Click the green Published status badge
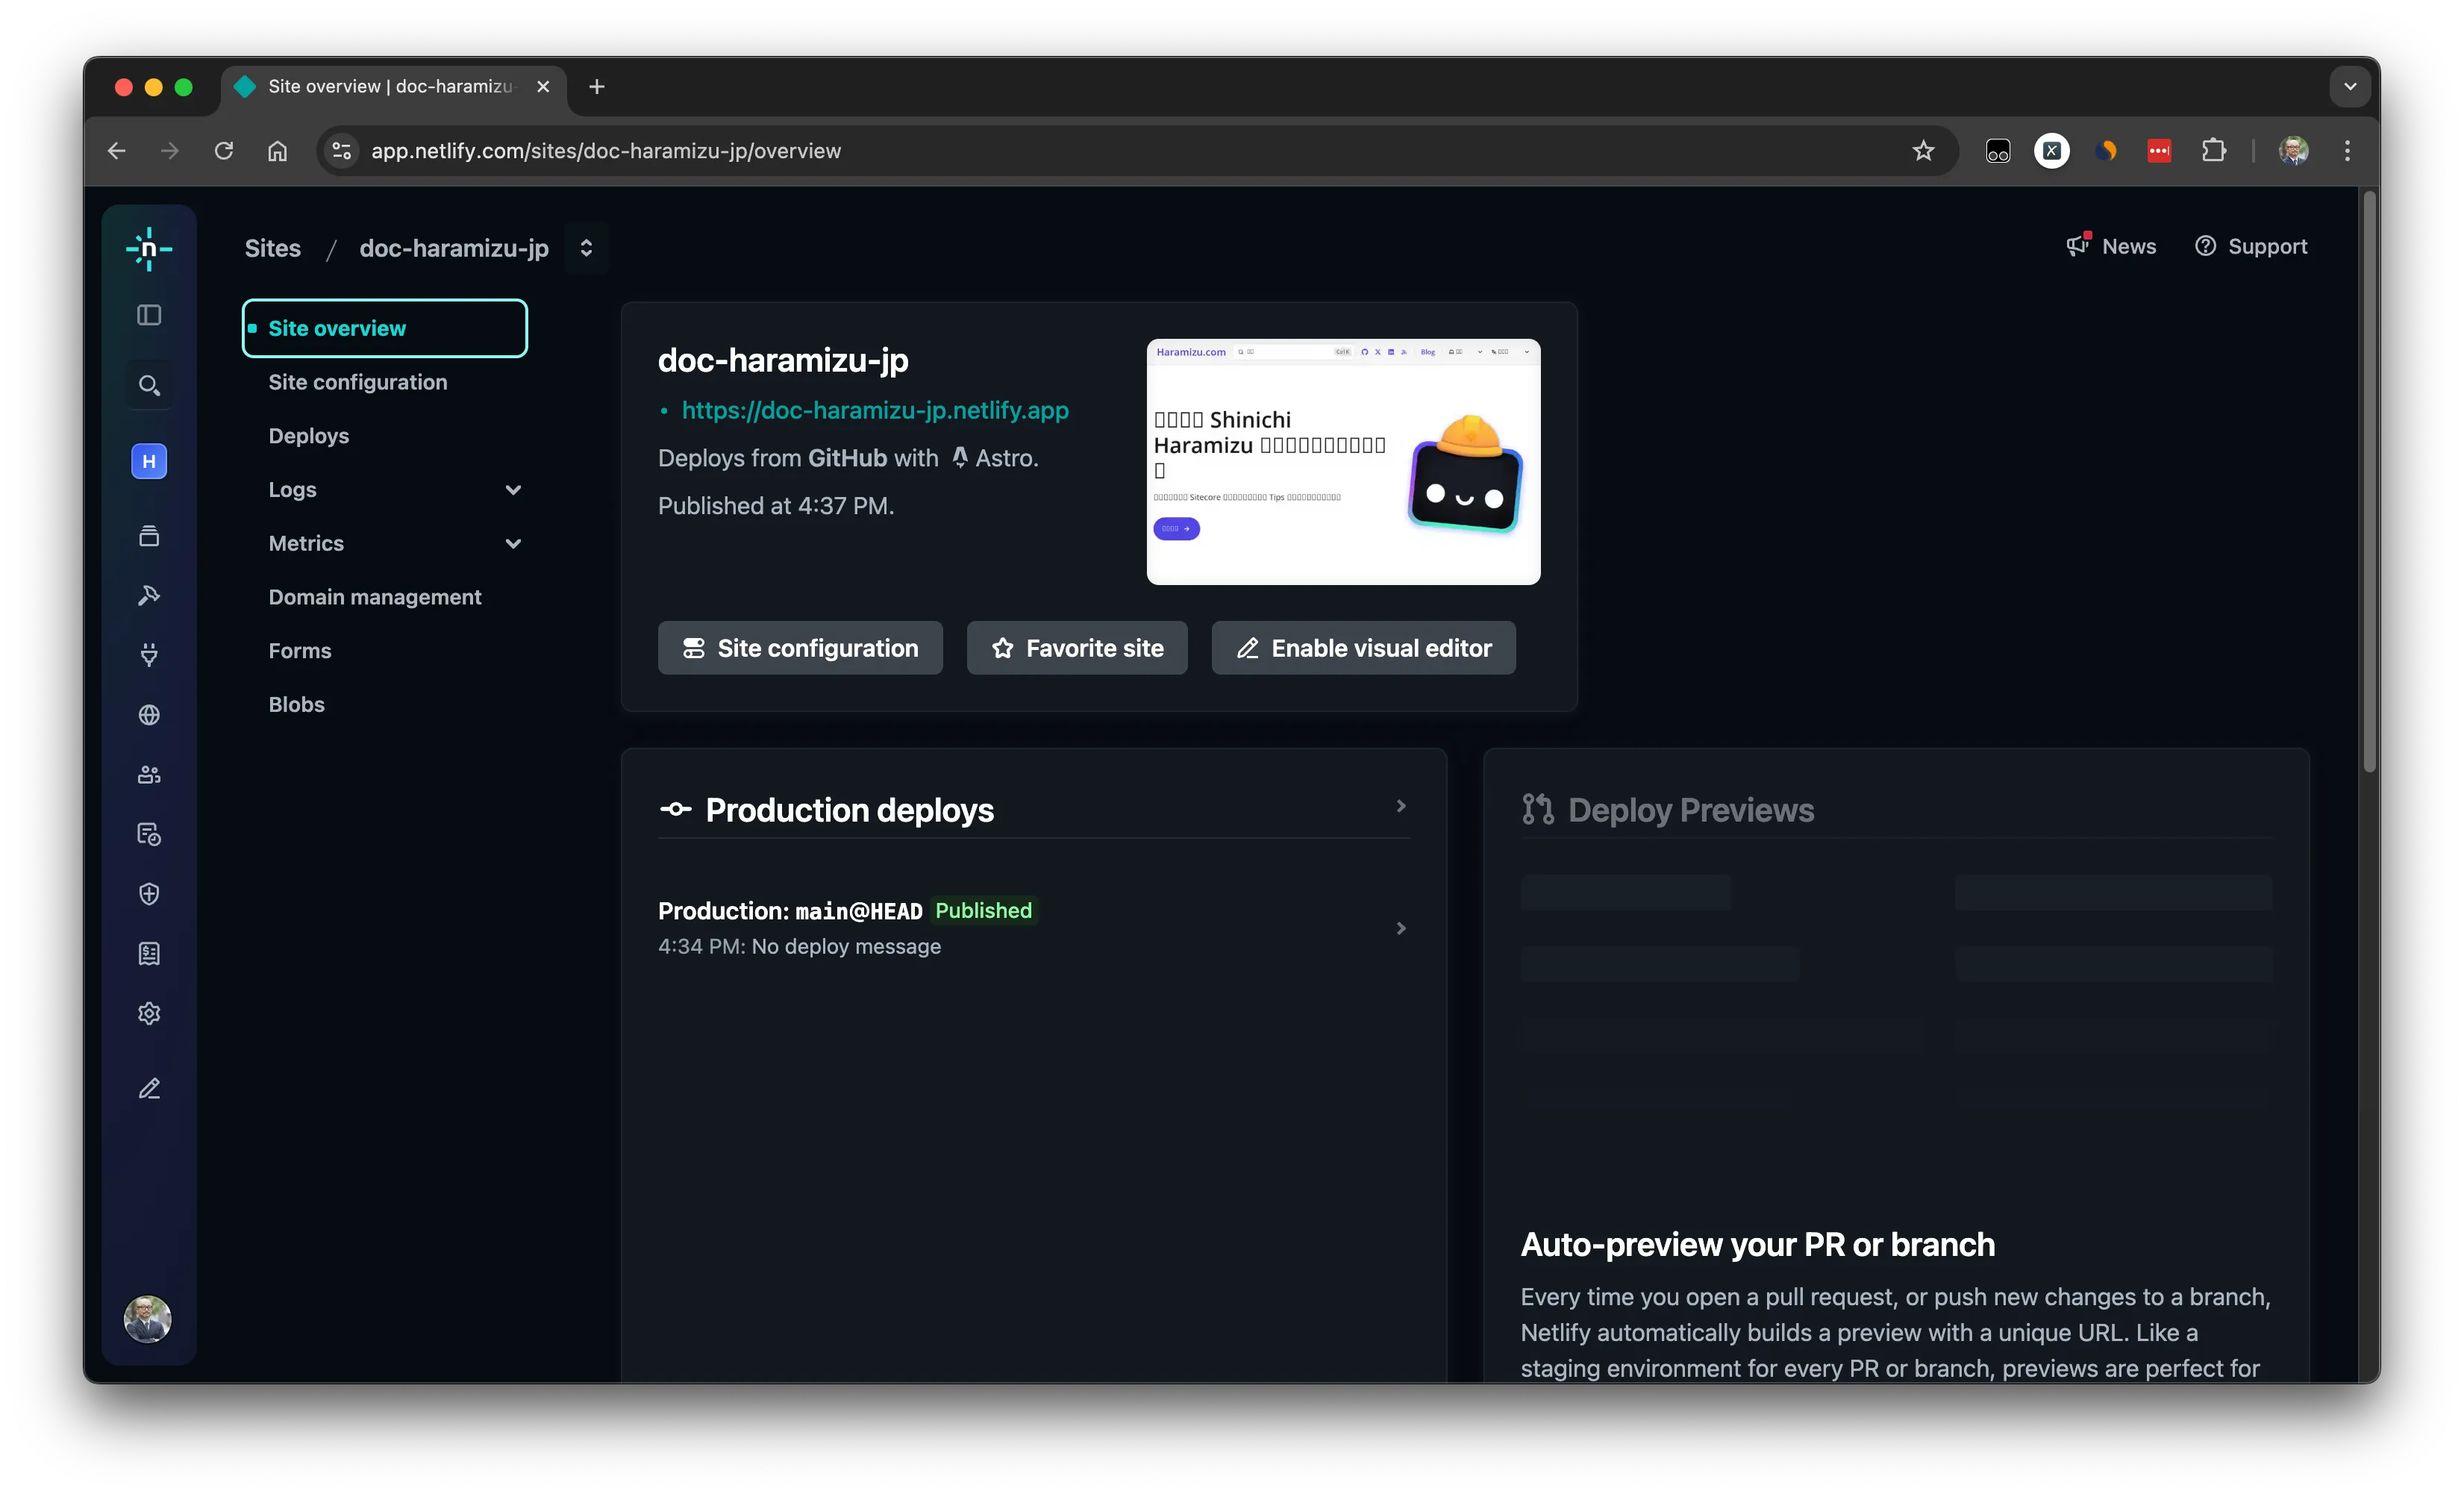The height and width of the screenshot is (1494, 2464). click(x=983, y=911)
